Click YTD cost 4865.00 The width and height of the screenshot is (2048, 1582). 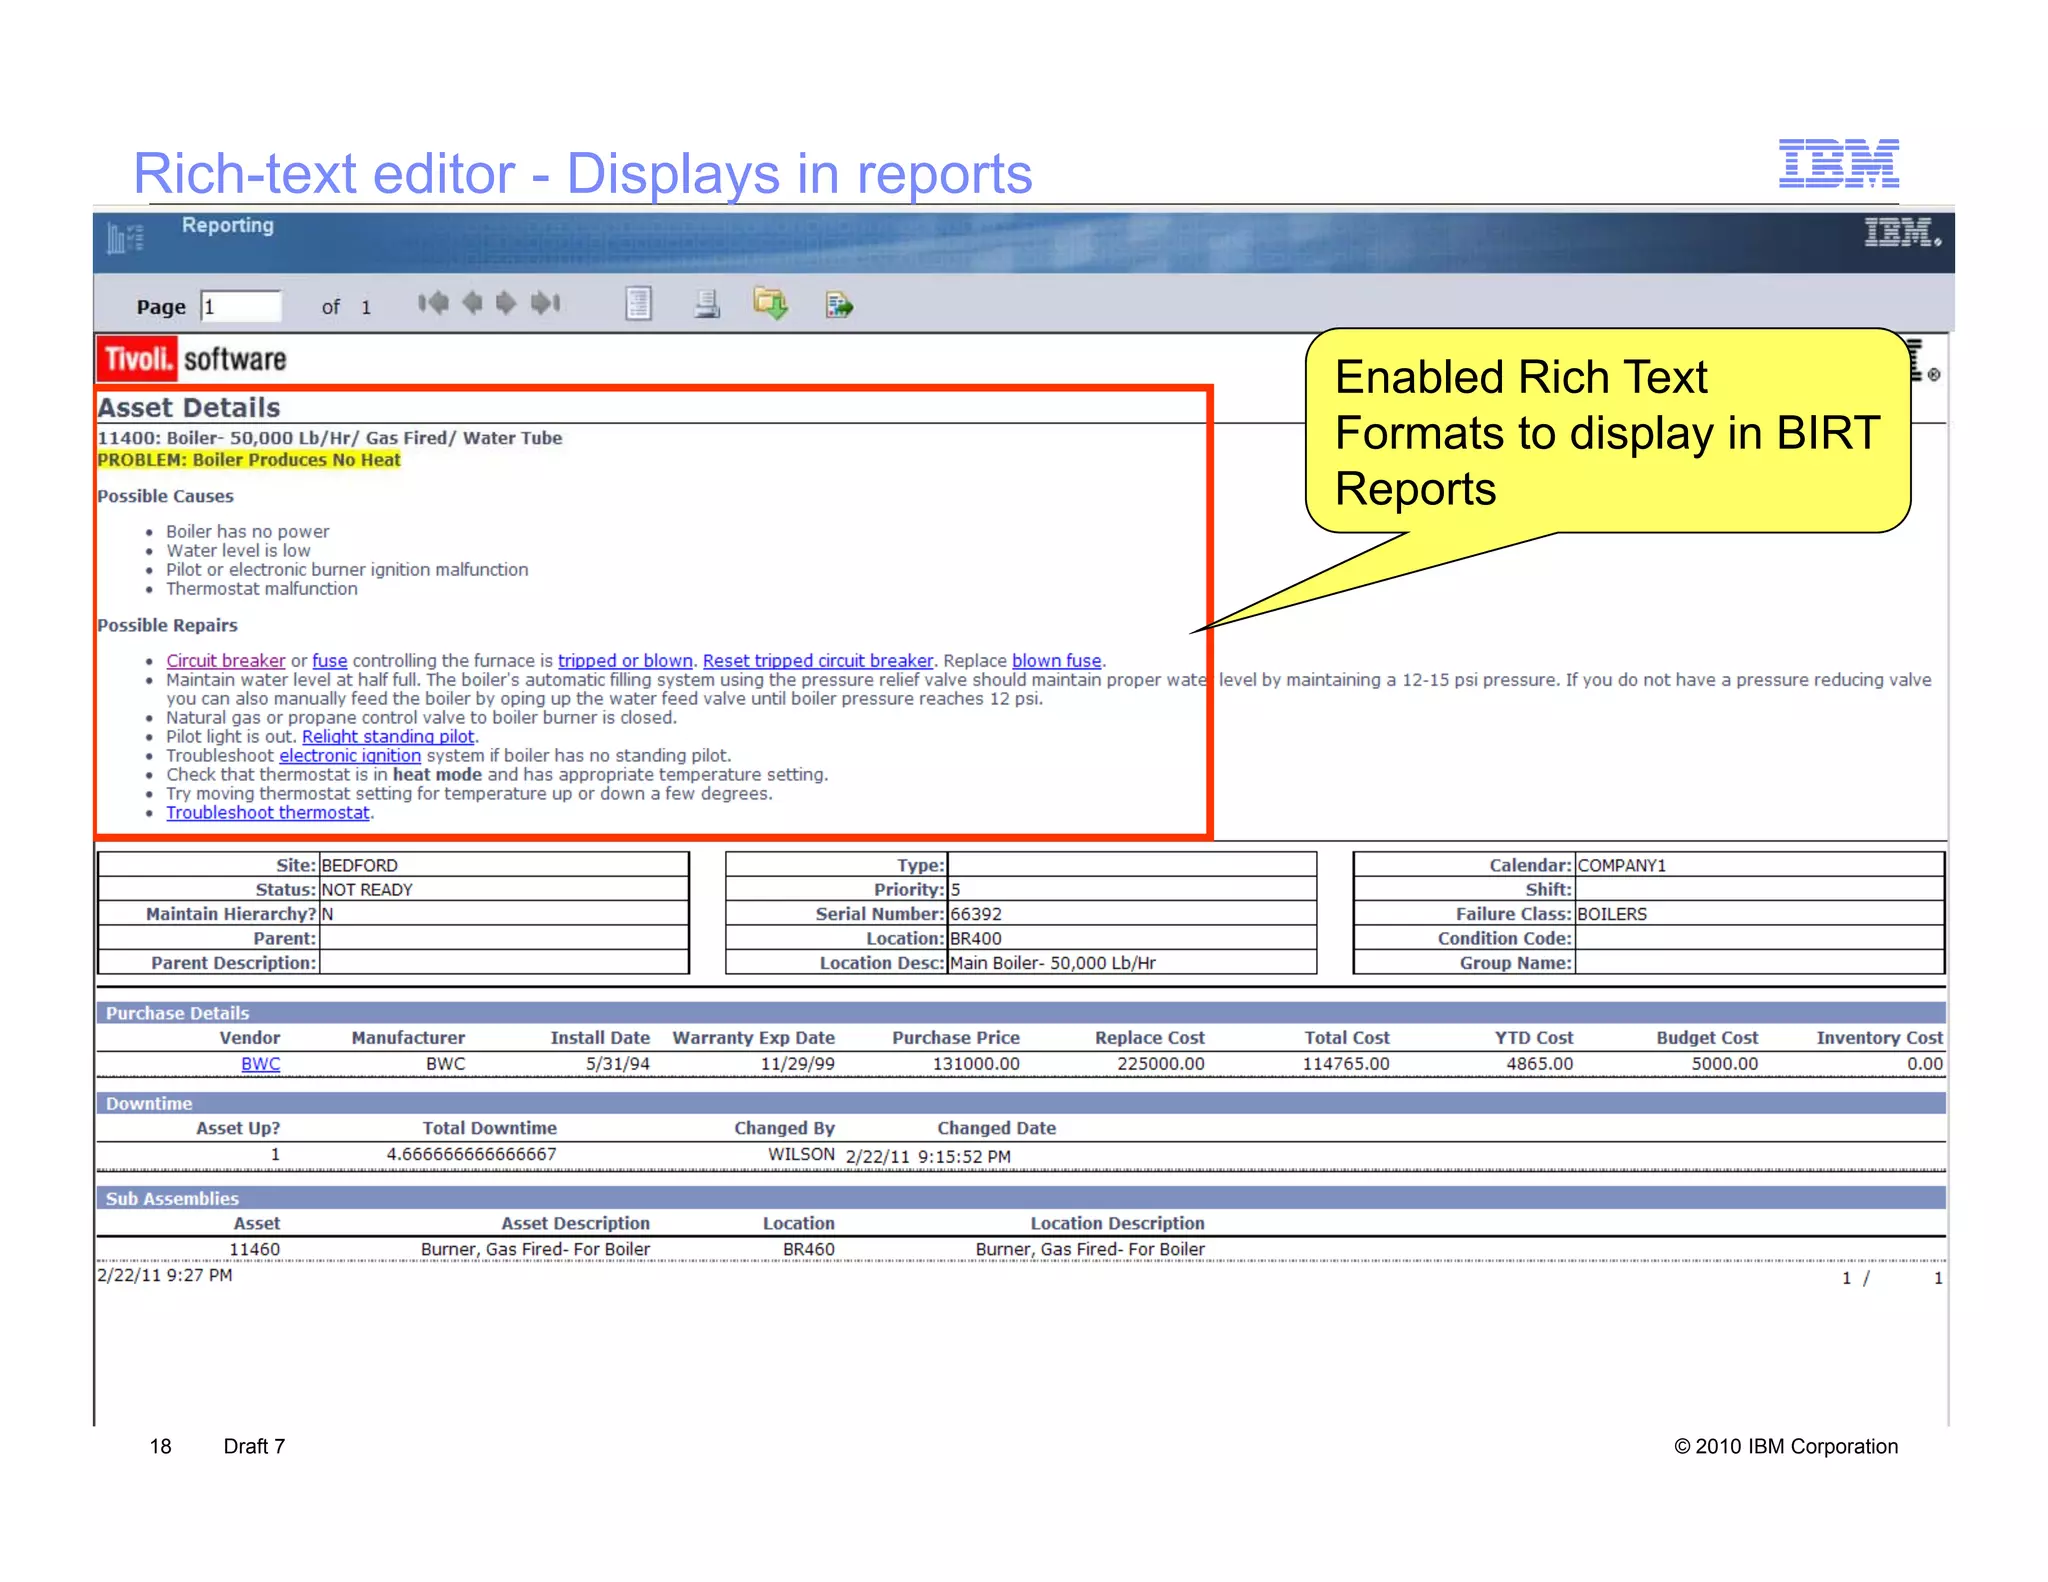tap(1540, 1064)
